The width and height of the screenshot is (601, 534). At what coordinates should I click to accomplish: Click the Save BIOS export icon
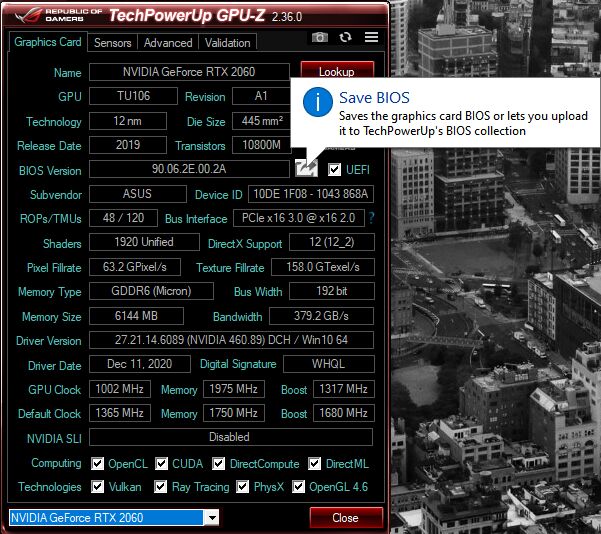coord(306,168)
